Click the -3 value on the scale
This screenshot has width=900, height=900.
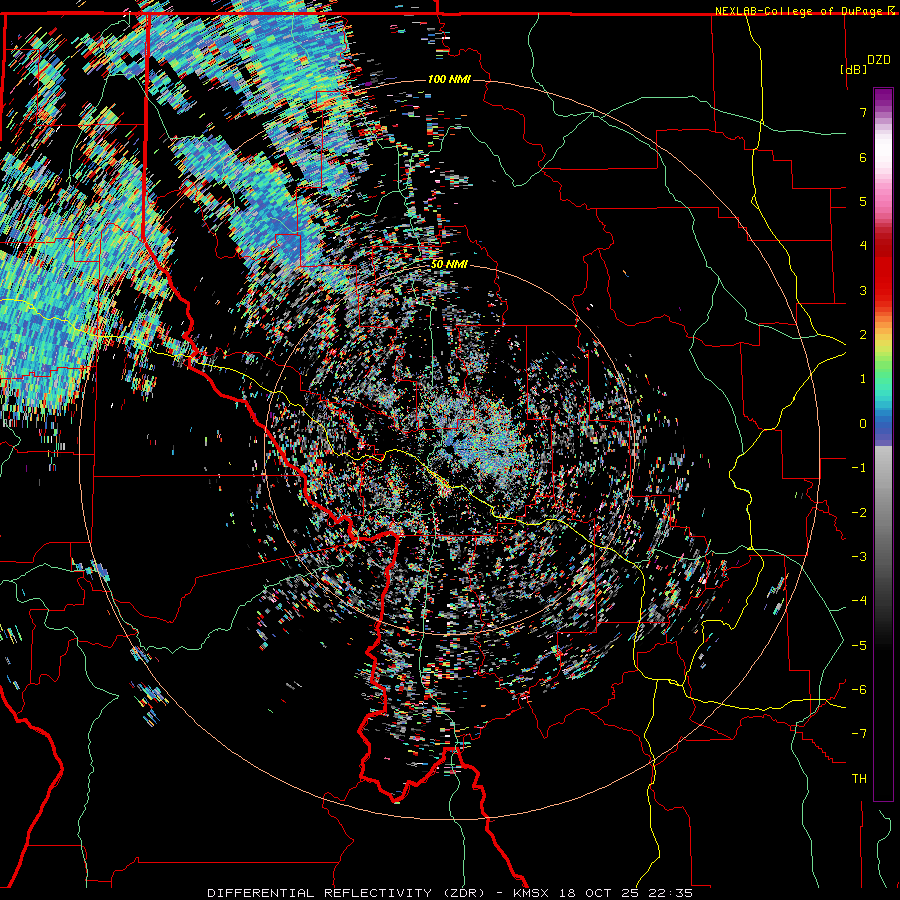(x=859, y=557)
